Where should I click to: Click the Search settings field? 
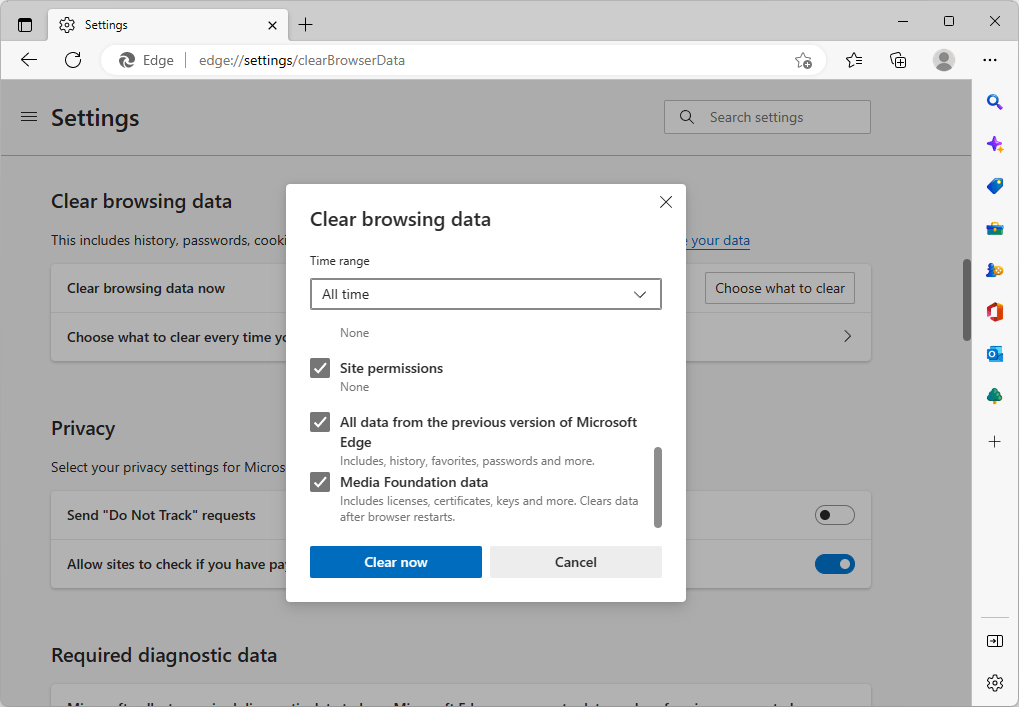767,117
